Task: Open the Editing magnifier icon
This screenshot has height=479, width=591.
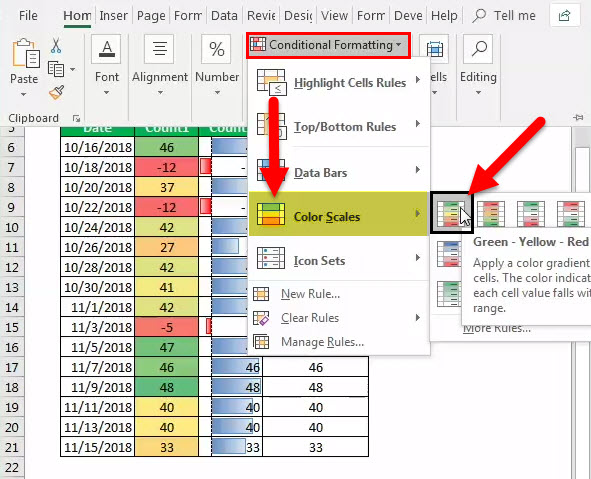Action: pyautogui.click(x=479, y=49)
